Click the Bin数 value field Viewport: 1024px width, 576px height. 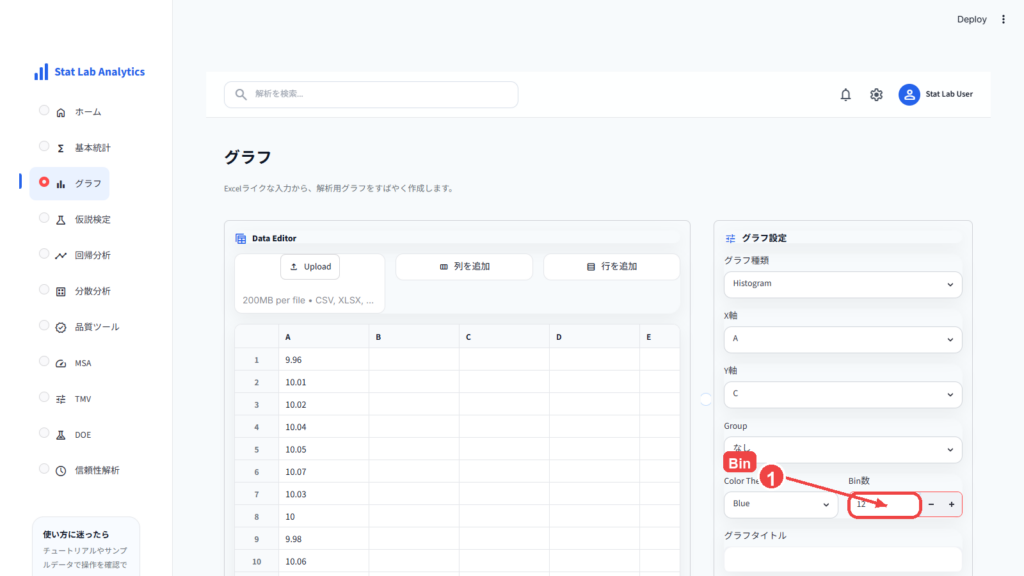pyautogui.click(x=885, y=504)
